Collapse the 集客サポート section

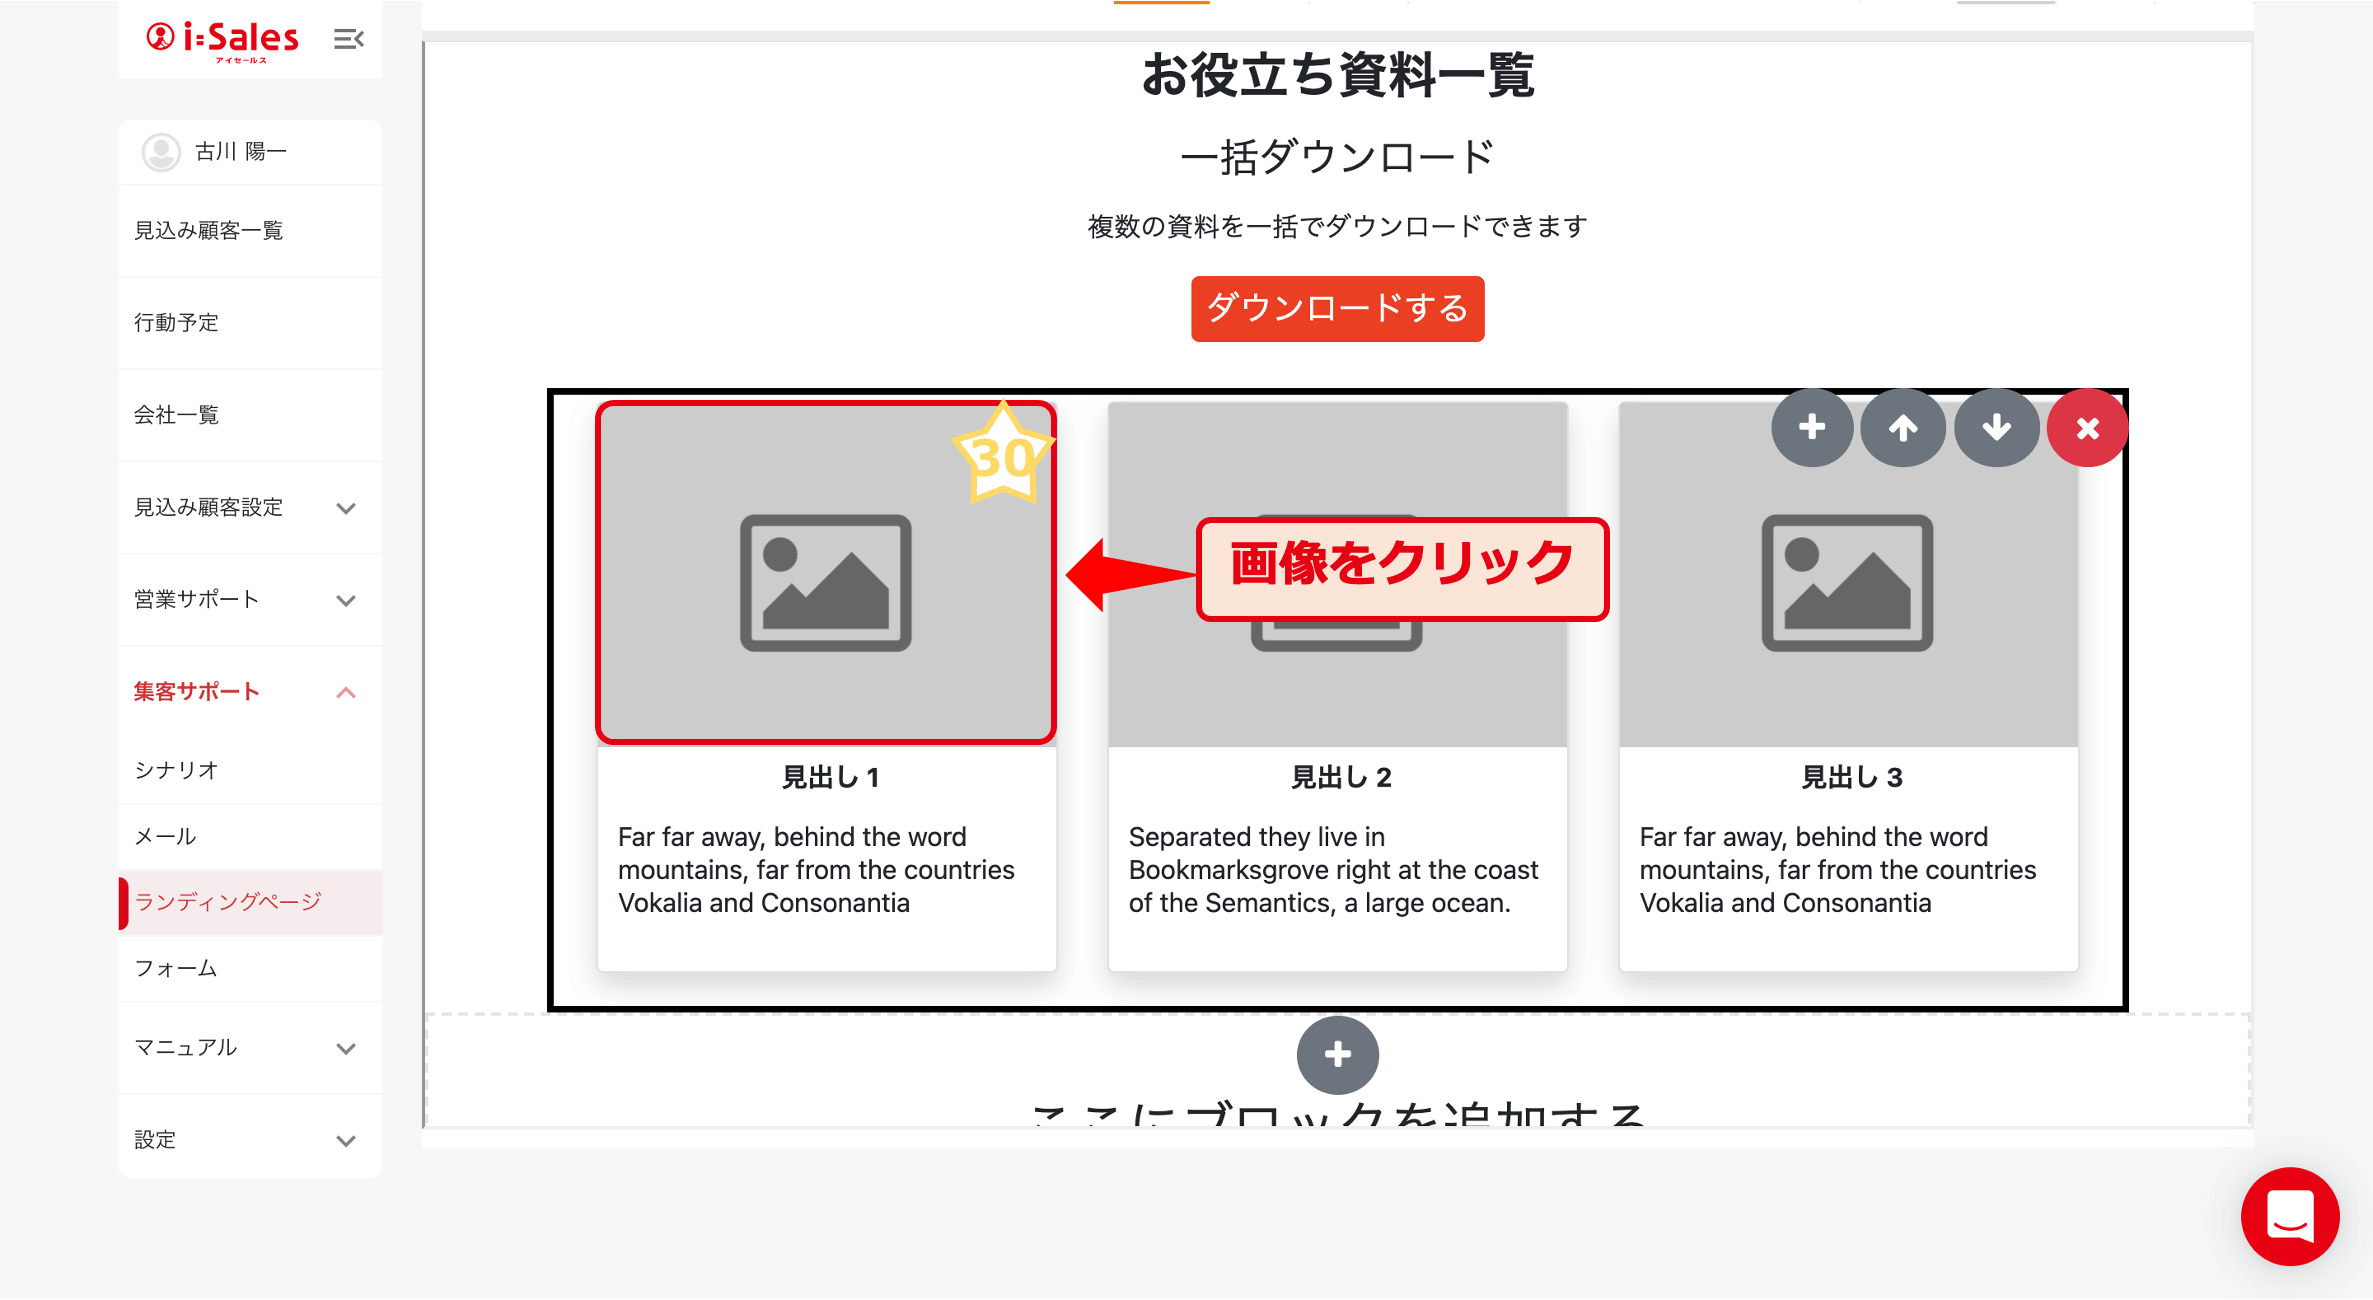pos(346,692)
